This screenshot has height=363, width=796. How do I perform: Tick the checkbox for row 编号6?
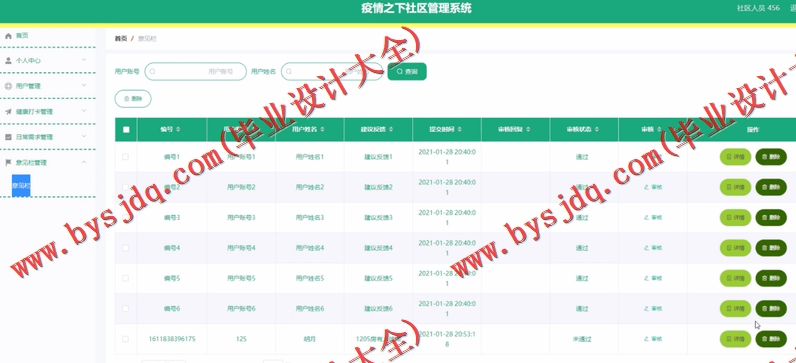pyautogui.click(x=125, y=309)
